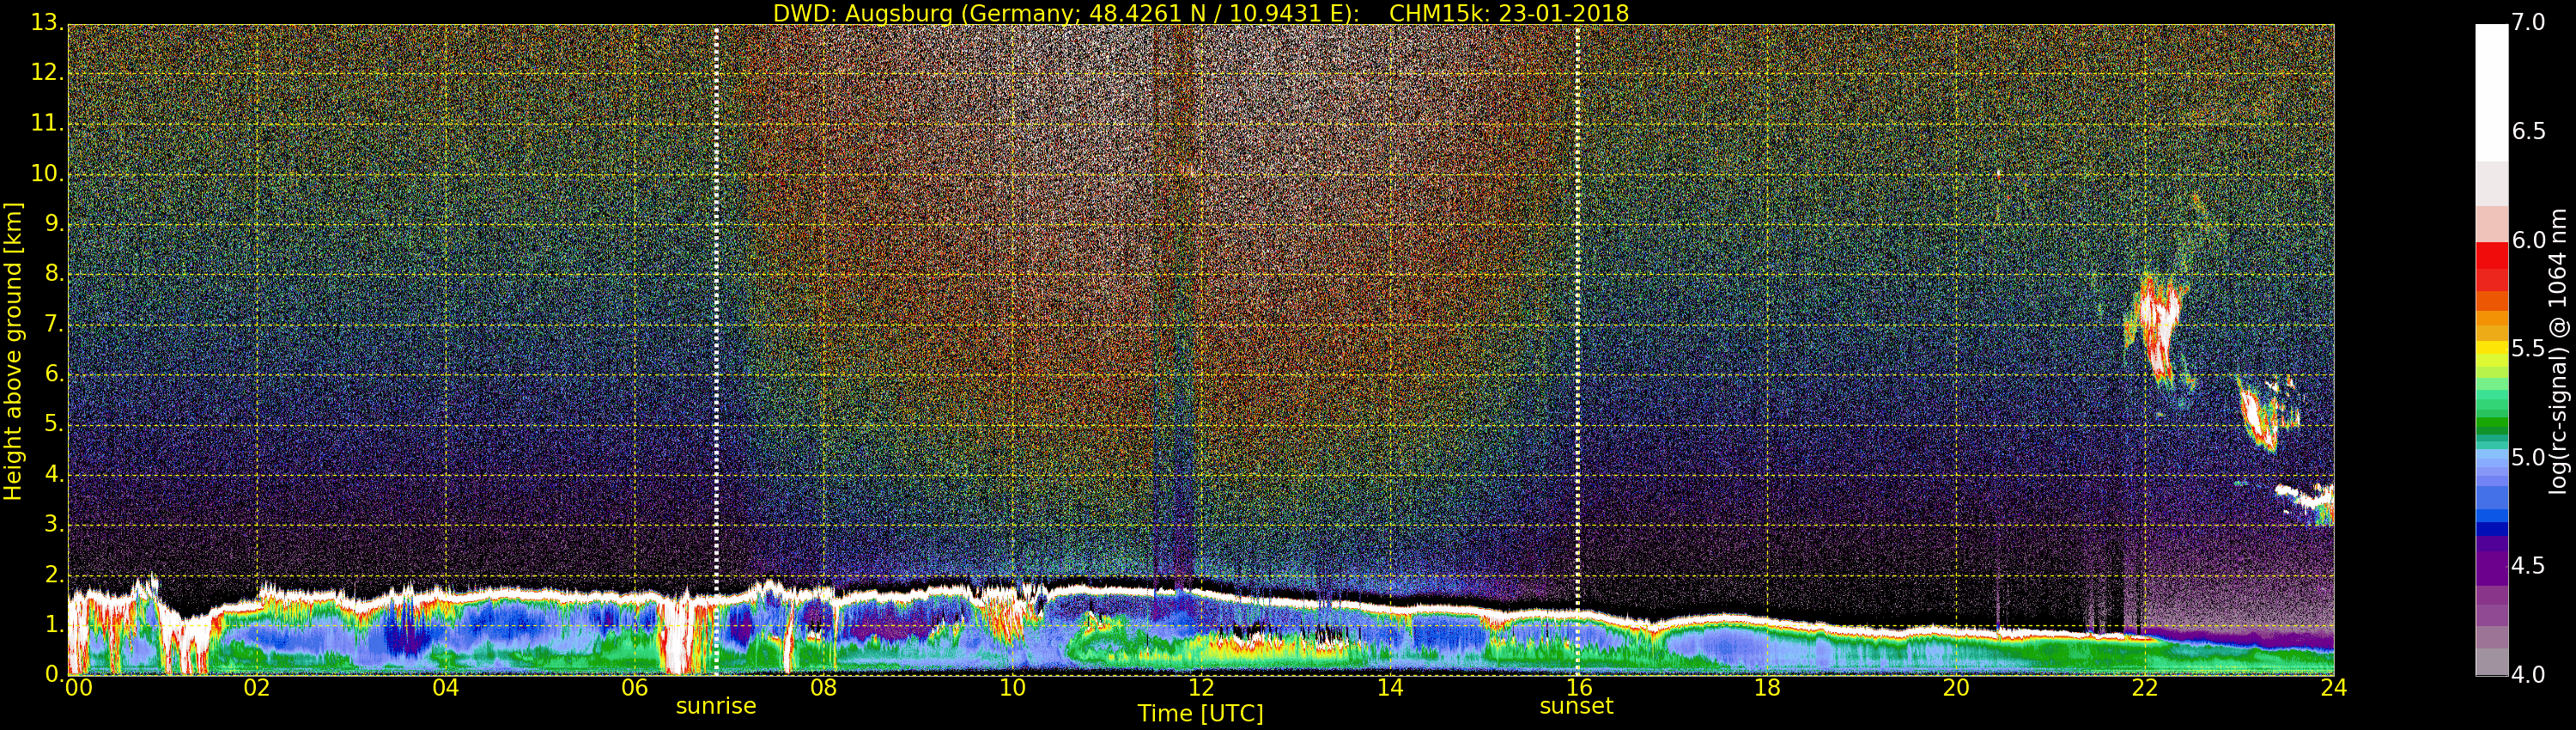Click the height axis tick label "3."
Viewport: 2576px width, 730px height.
pos(54,524)
